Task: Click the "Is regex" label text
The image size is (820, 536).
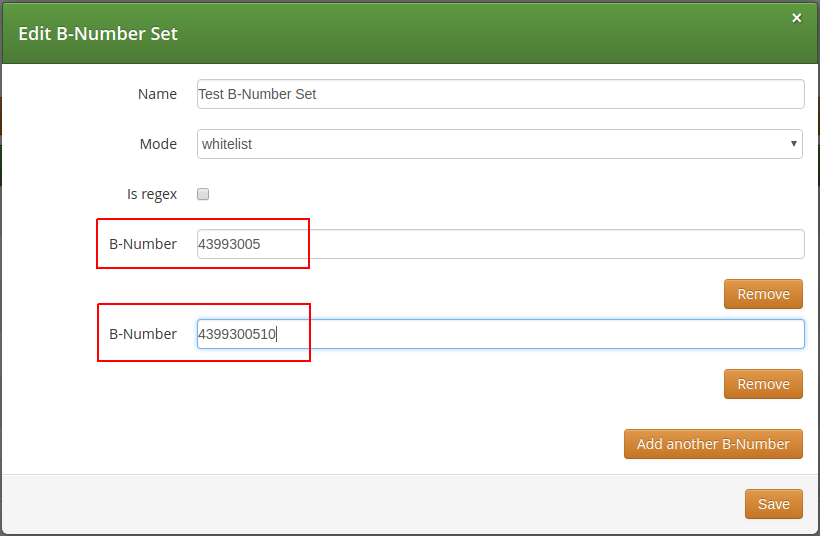Action: click(152, 194)
